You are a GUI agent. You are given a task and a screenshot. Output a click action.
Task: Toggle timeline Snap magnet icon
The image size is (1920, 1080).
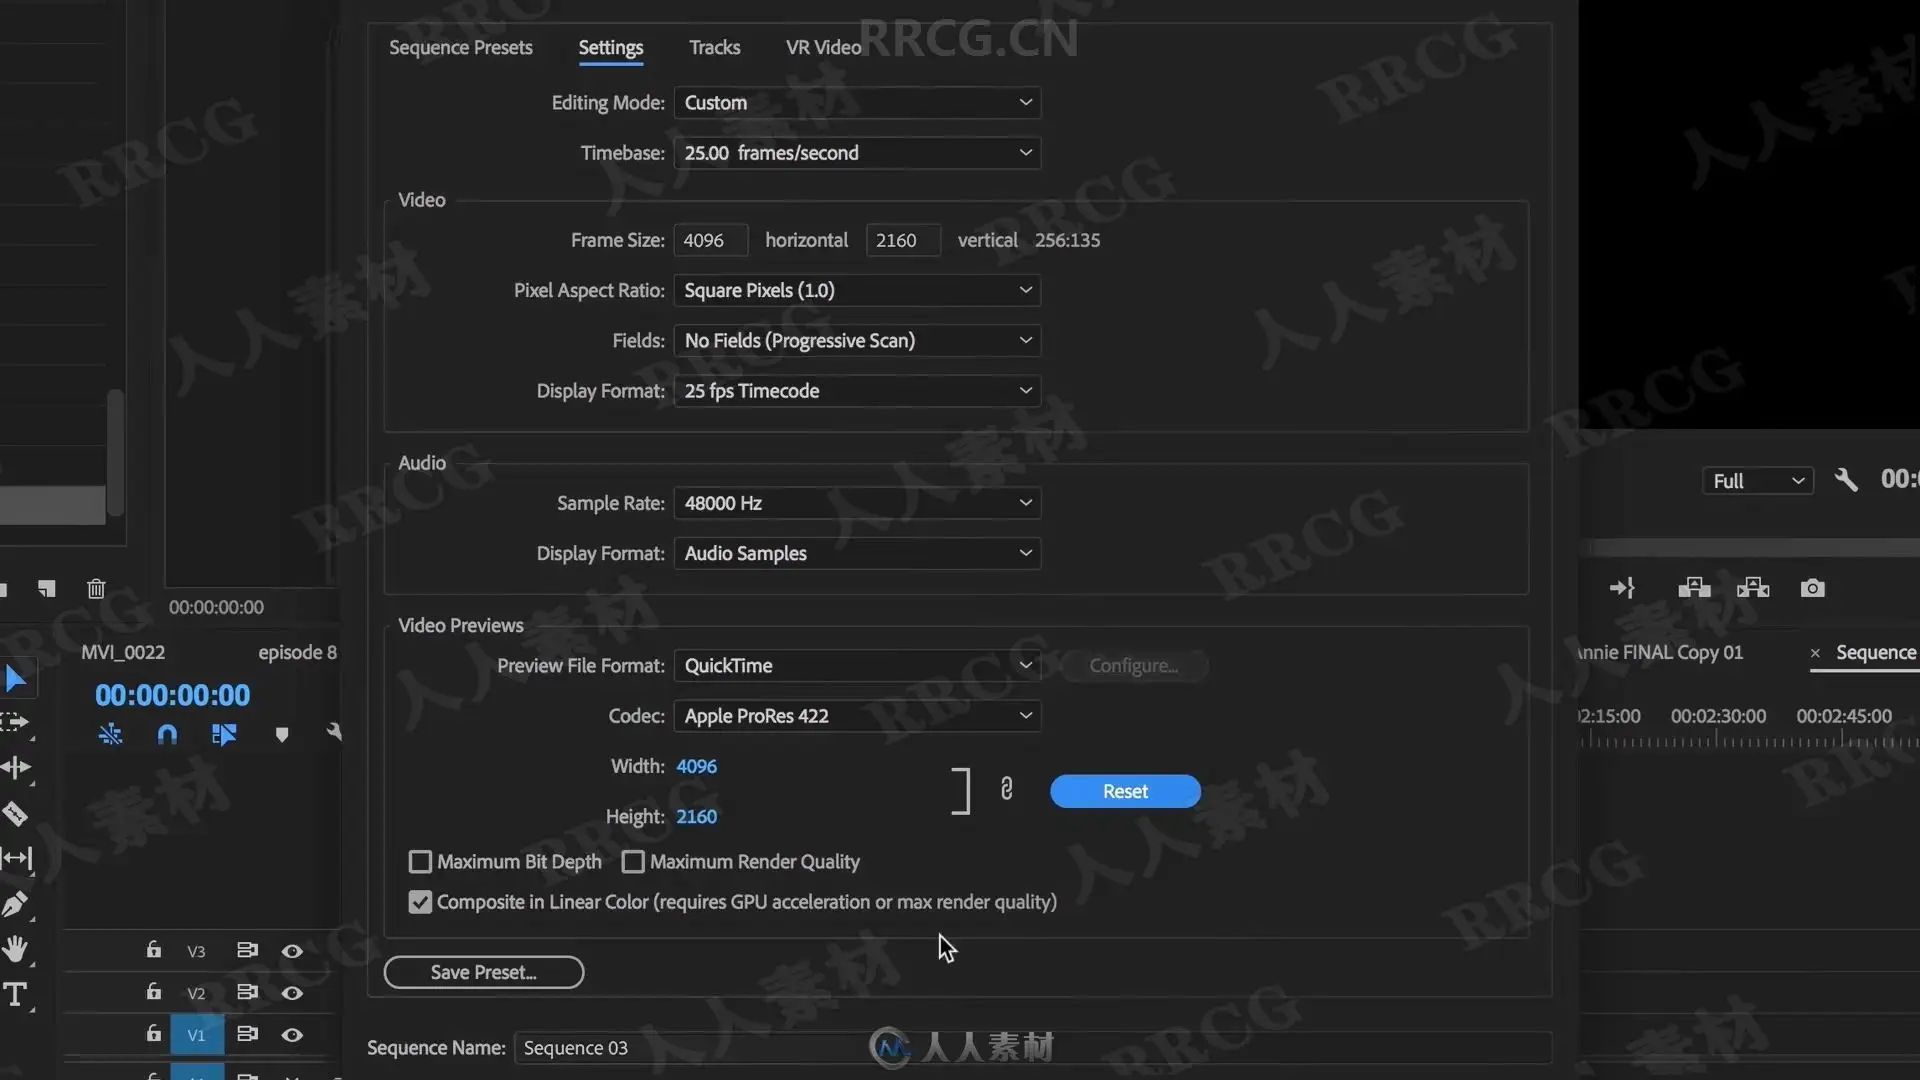click(167, 735)
